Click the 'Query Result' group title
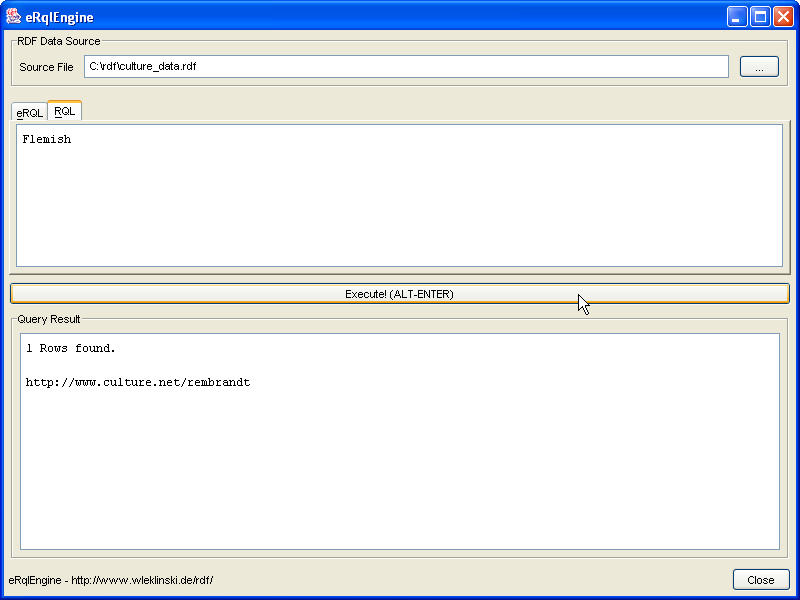800x600 pixels. [x=49, y=319]
